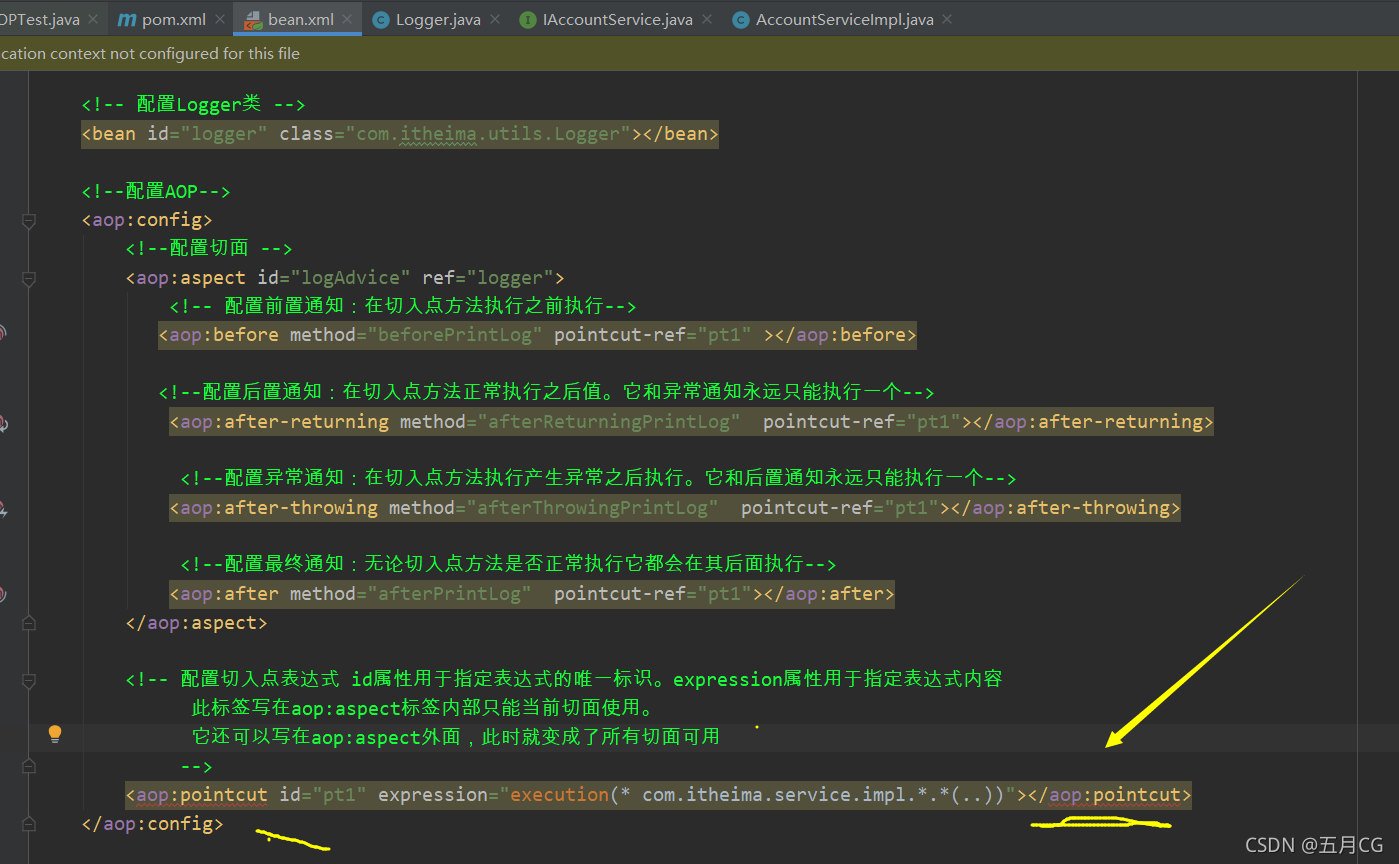Click the aop:after afterPrintLog line
The width and height of the screenshot is (1399, 864).
[x=531, y=594]
